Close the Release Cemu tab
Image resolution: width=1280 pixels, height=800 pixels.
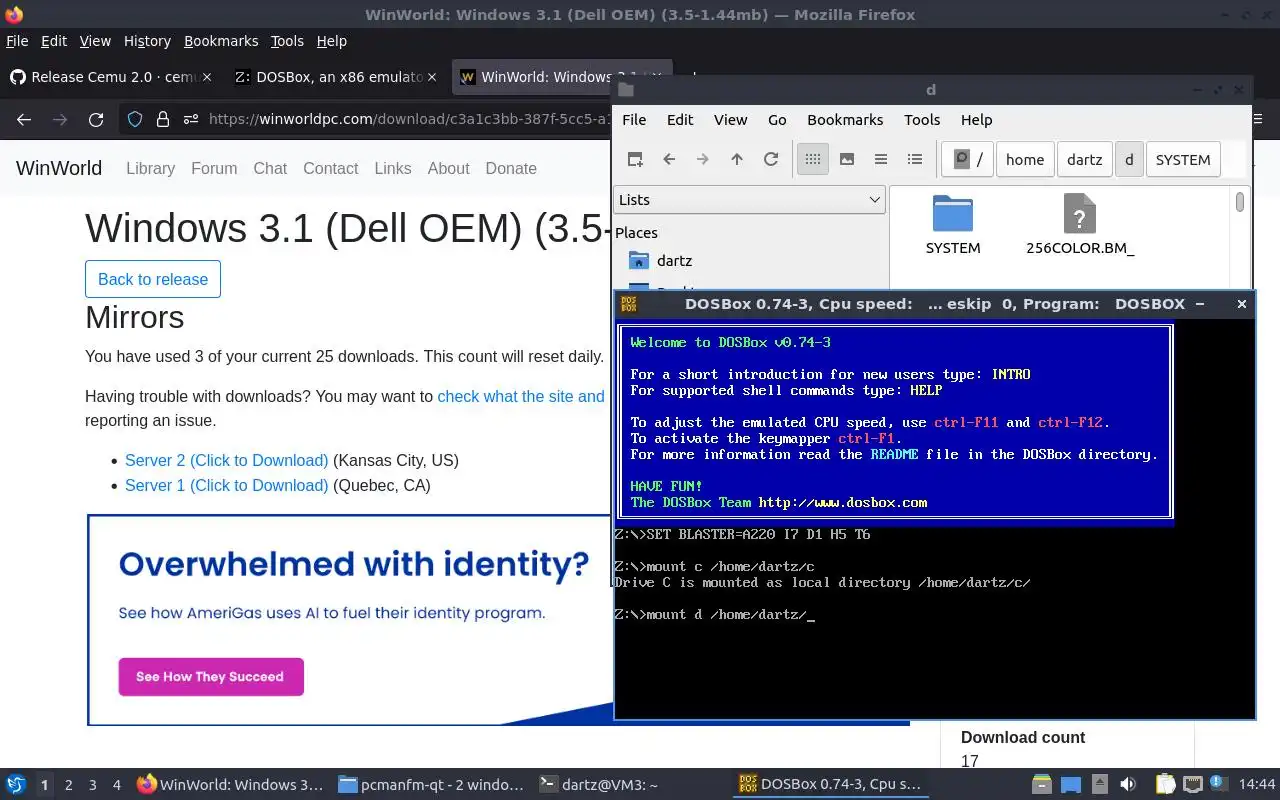click(x=207, y=77)
